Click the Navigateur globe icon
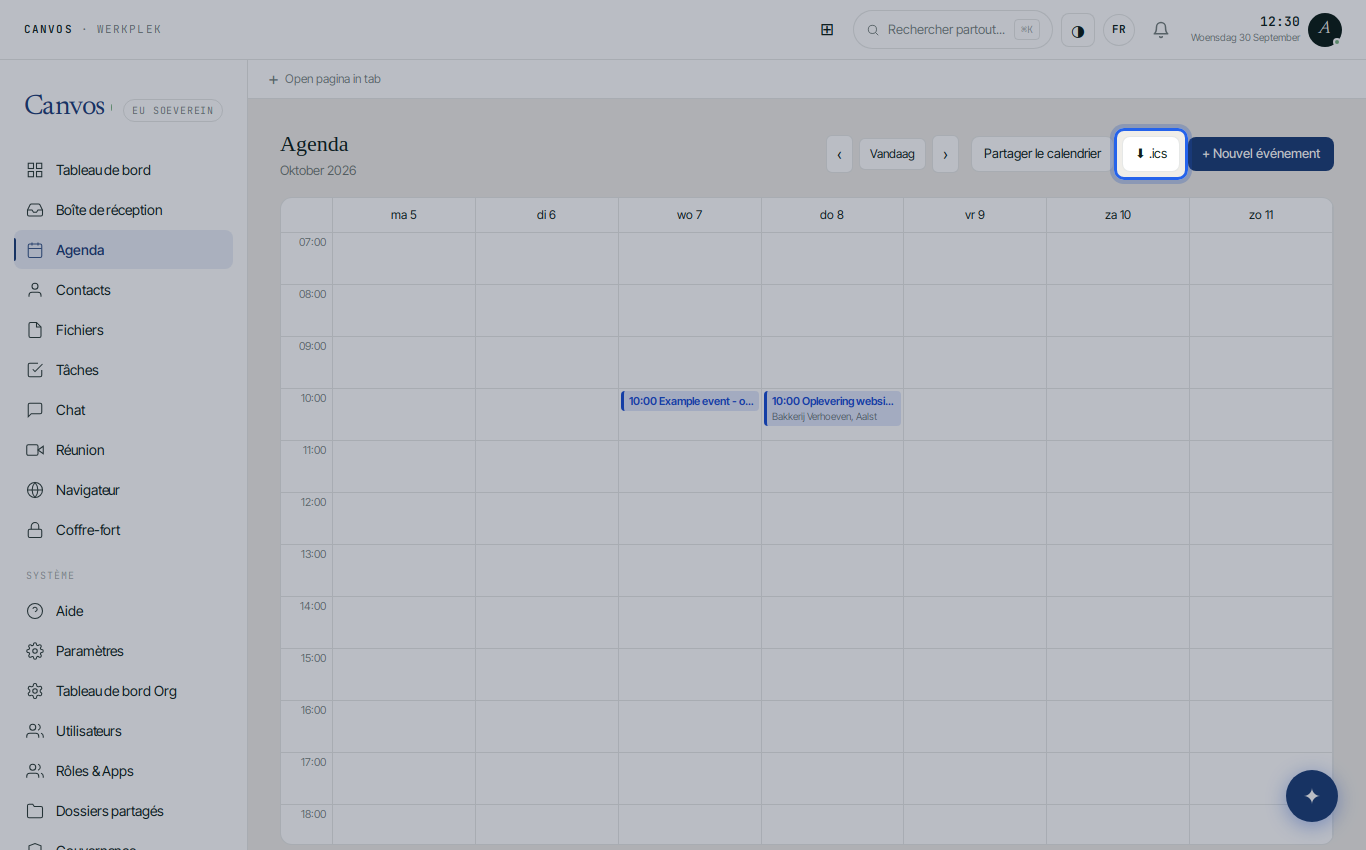 (35, 490)
